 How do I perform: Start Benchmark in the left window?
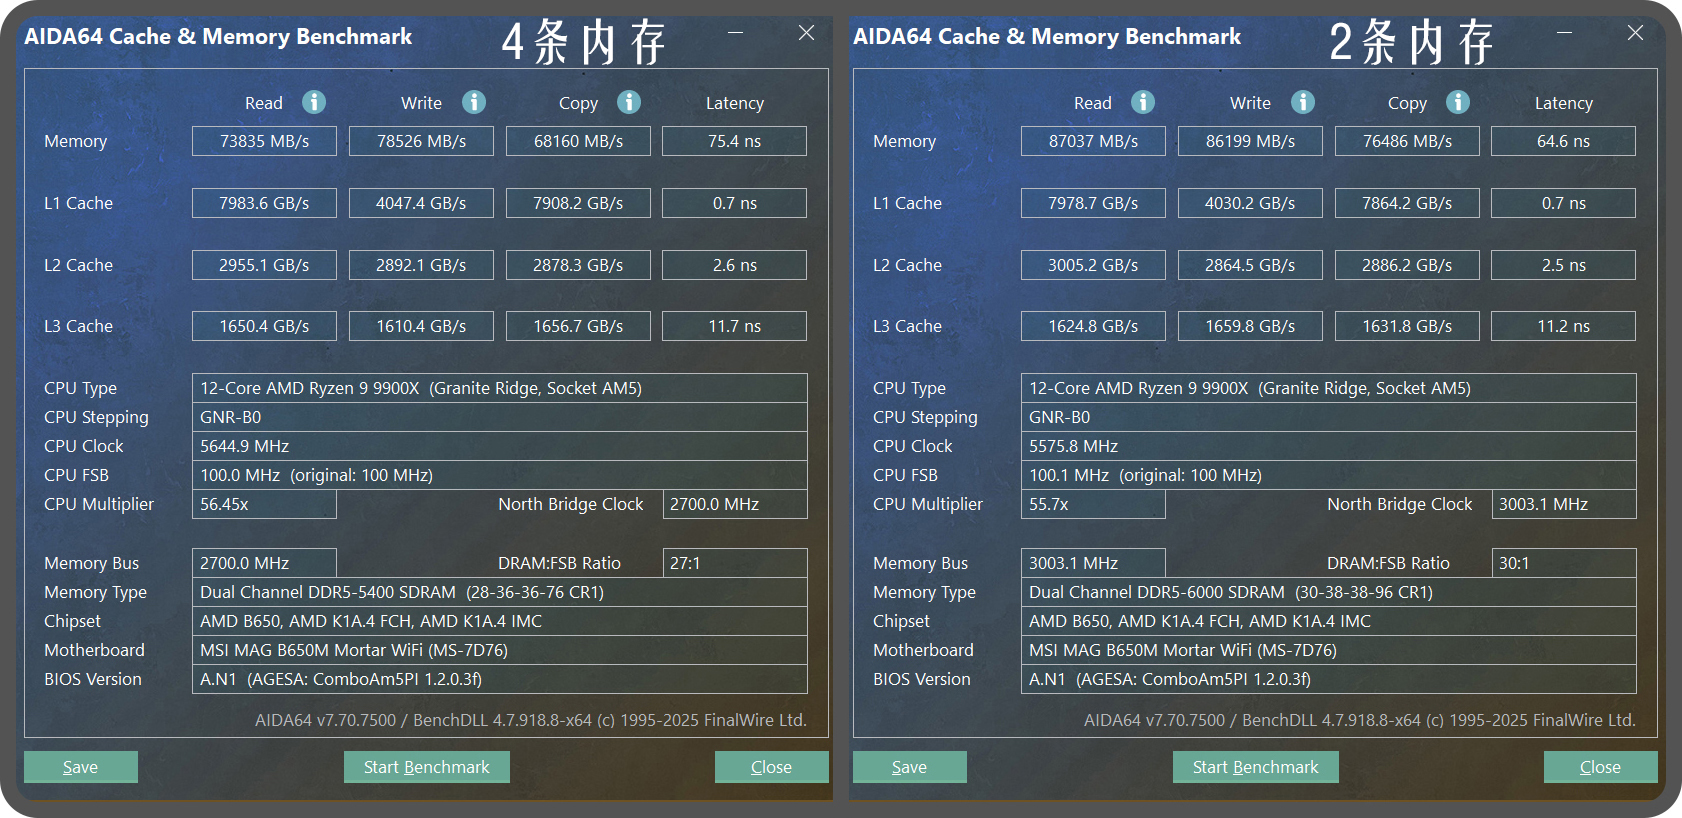pyautogui.click(x=427, y=767)
